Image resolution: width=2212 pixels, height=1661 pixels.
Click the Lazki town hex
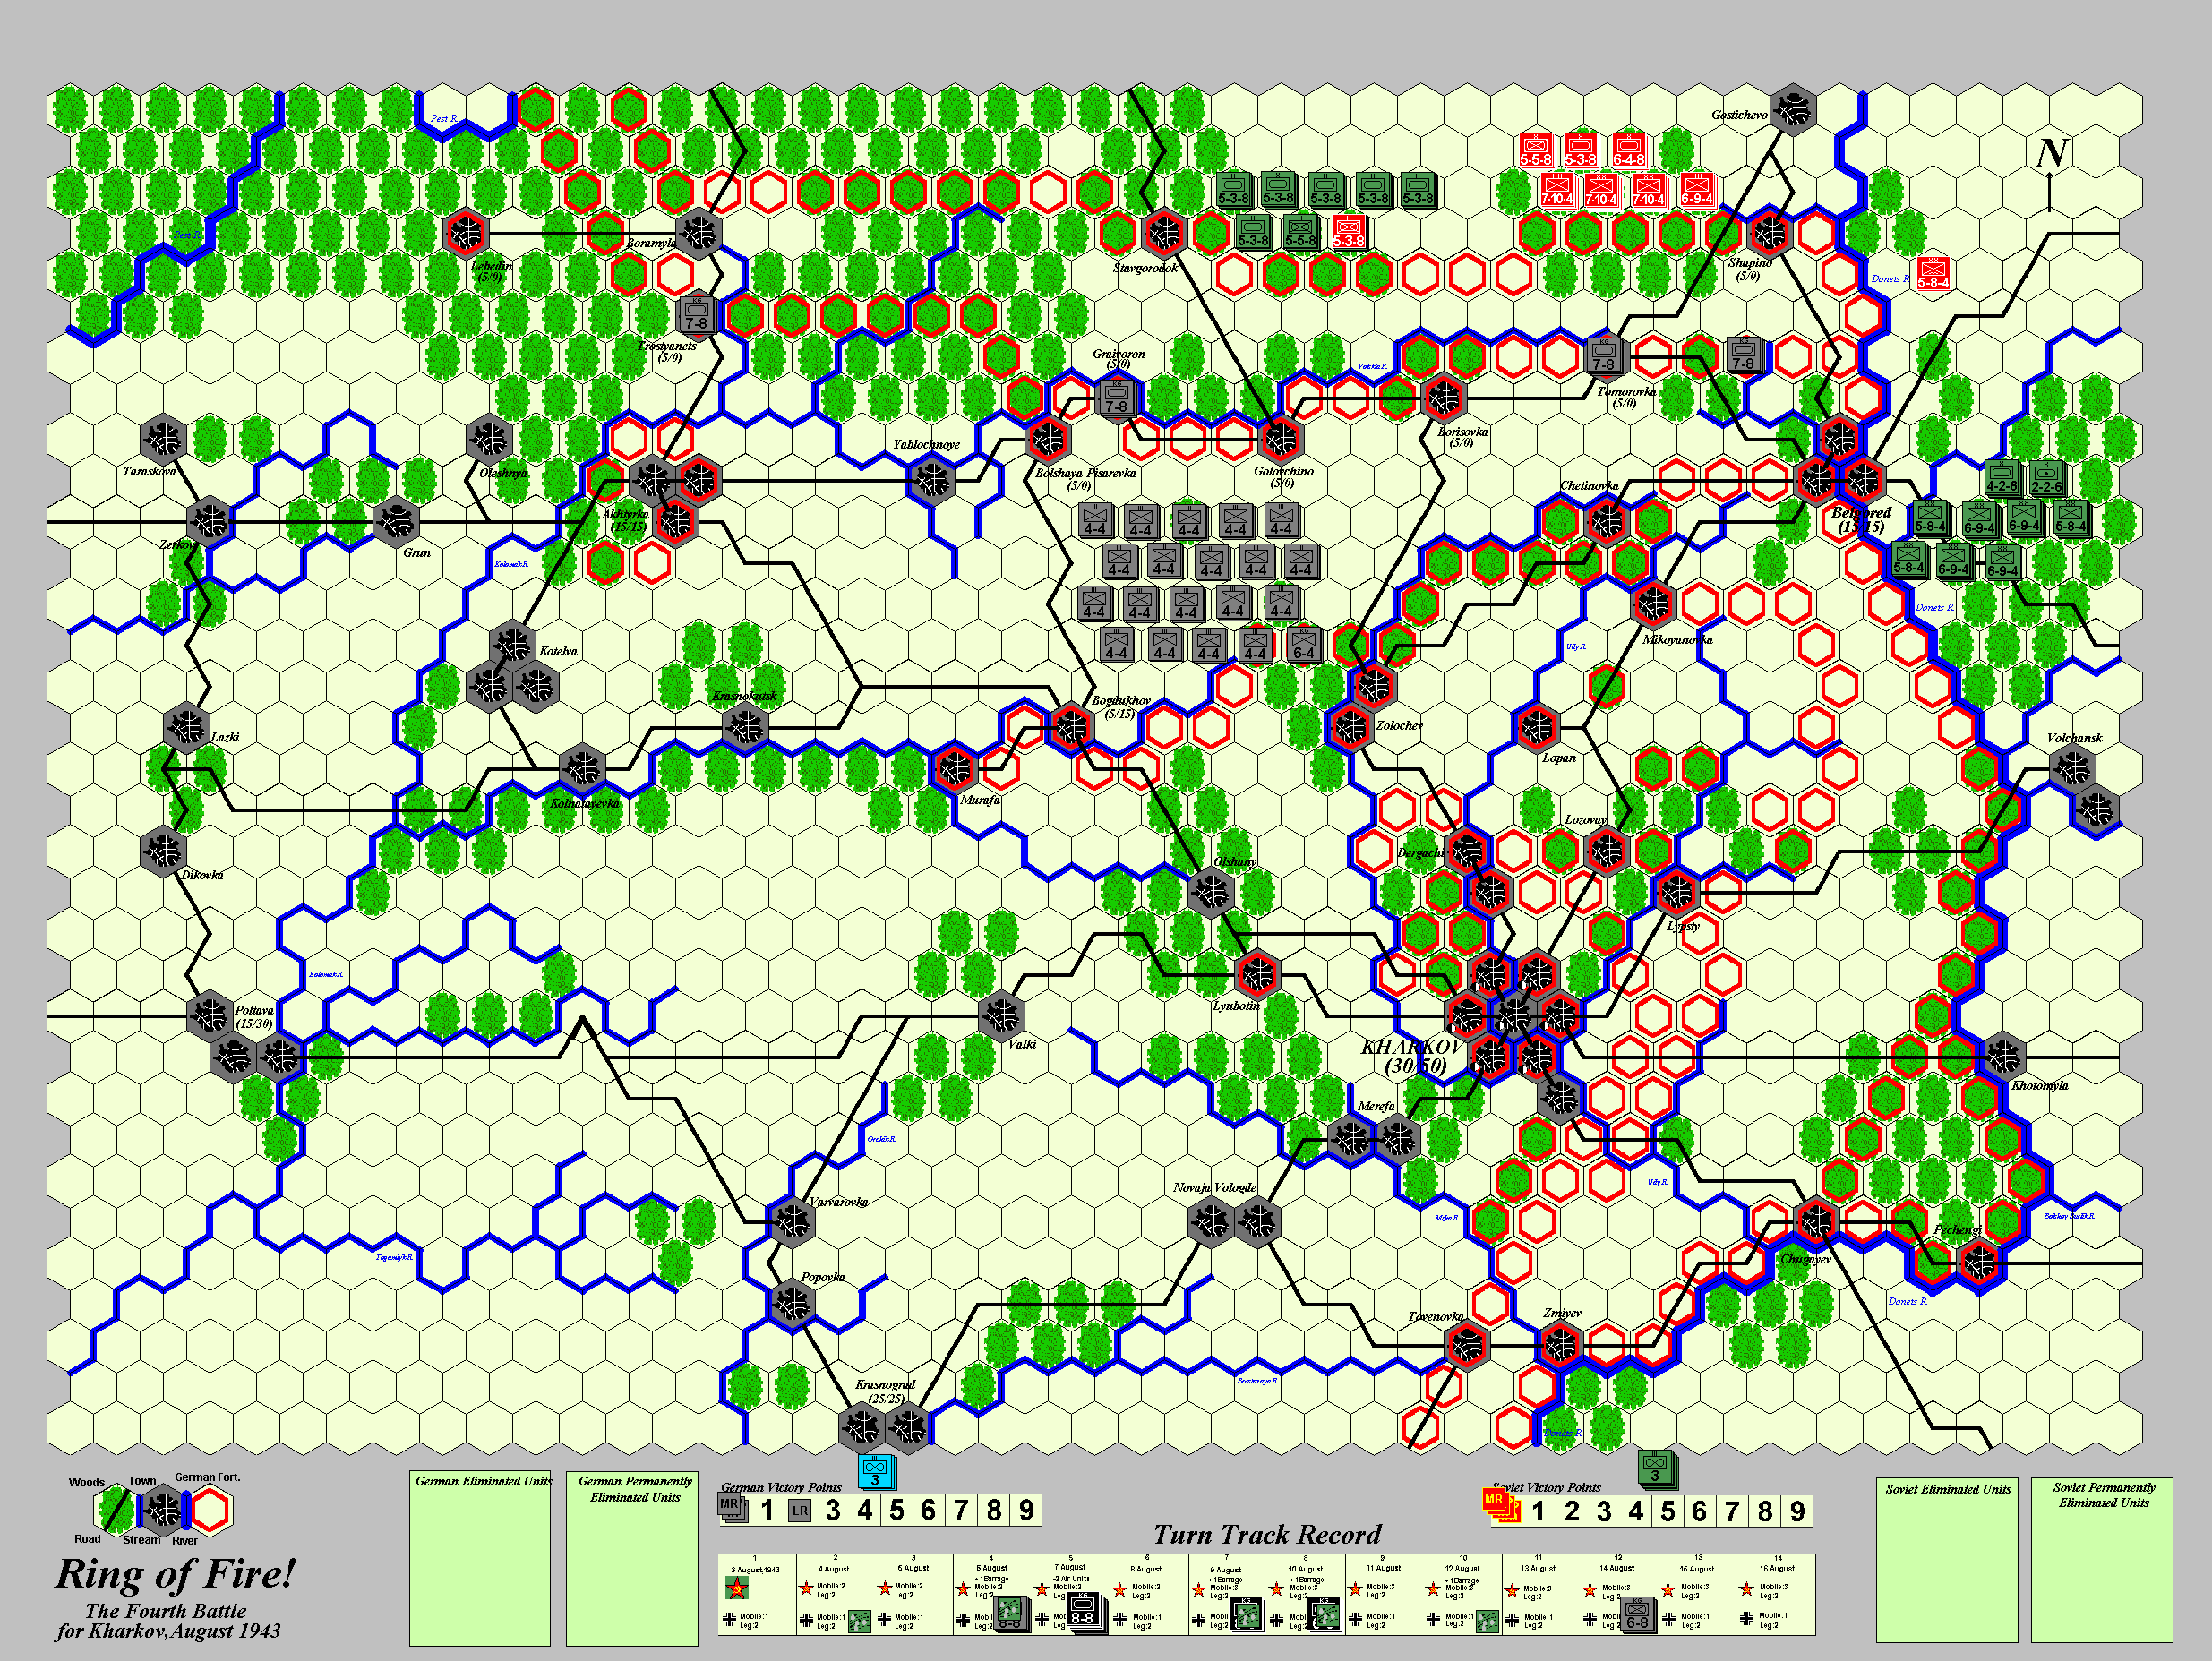pos(187,727)
